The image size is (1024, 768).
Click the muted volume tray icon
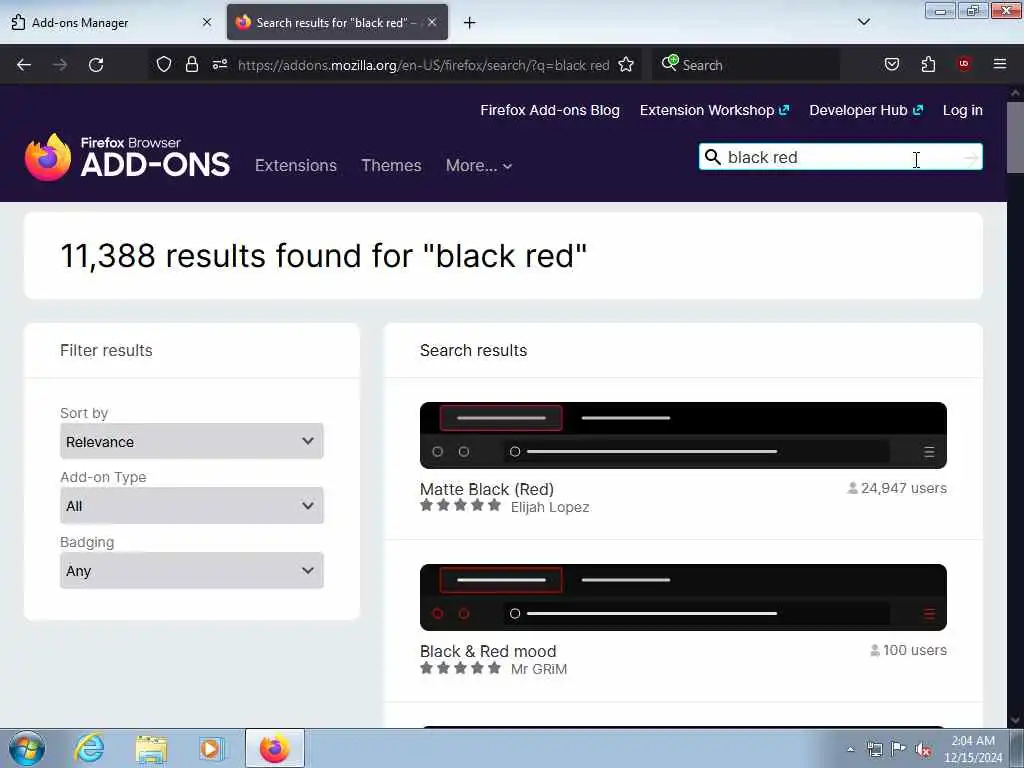click(x=923, y=749)
